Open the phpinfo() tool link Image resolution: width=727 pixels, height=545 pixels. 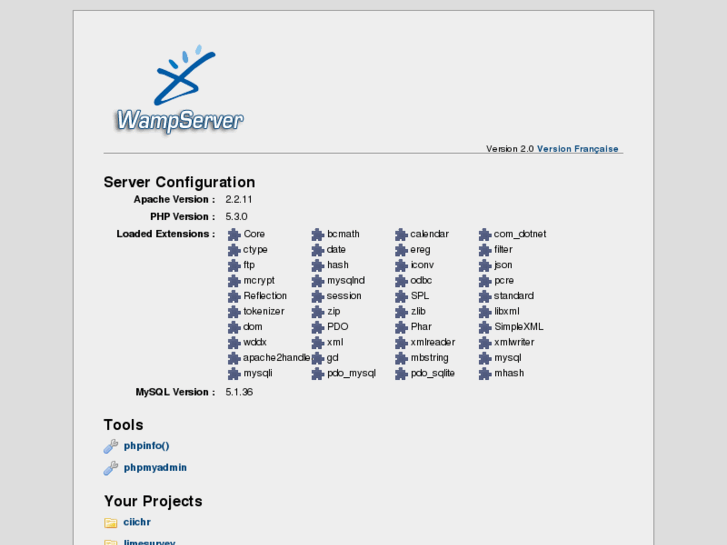coord(147,446)
